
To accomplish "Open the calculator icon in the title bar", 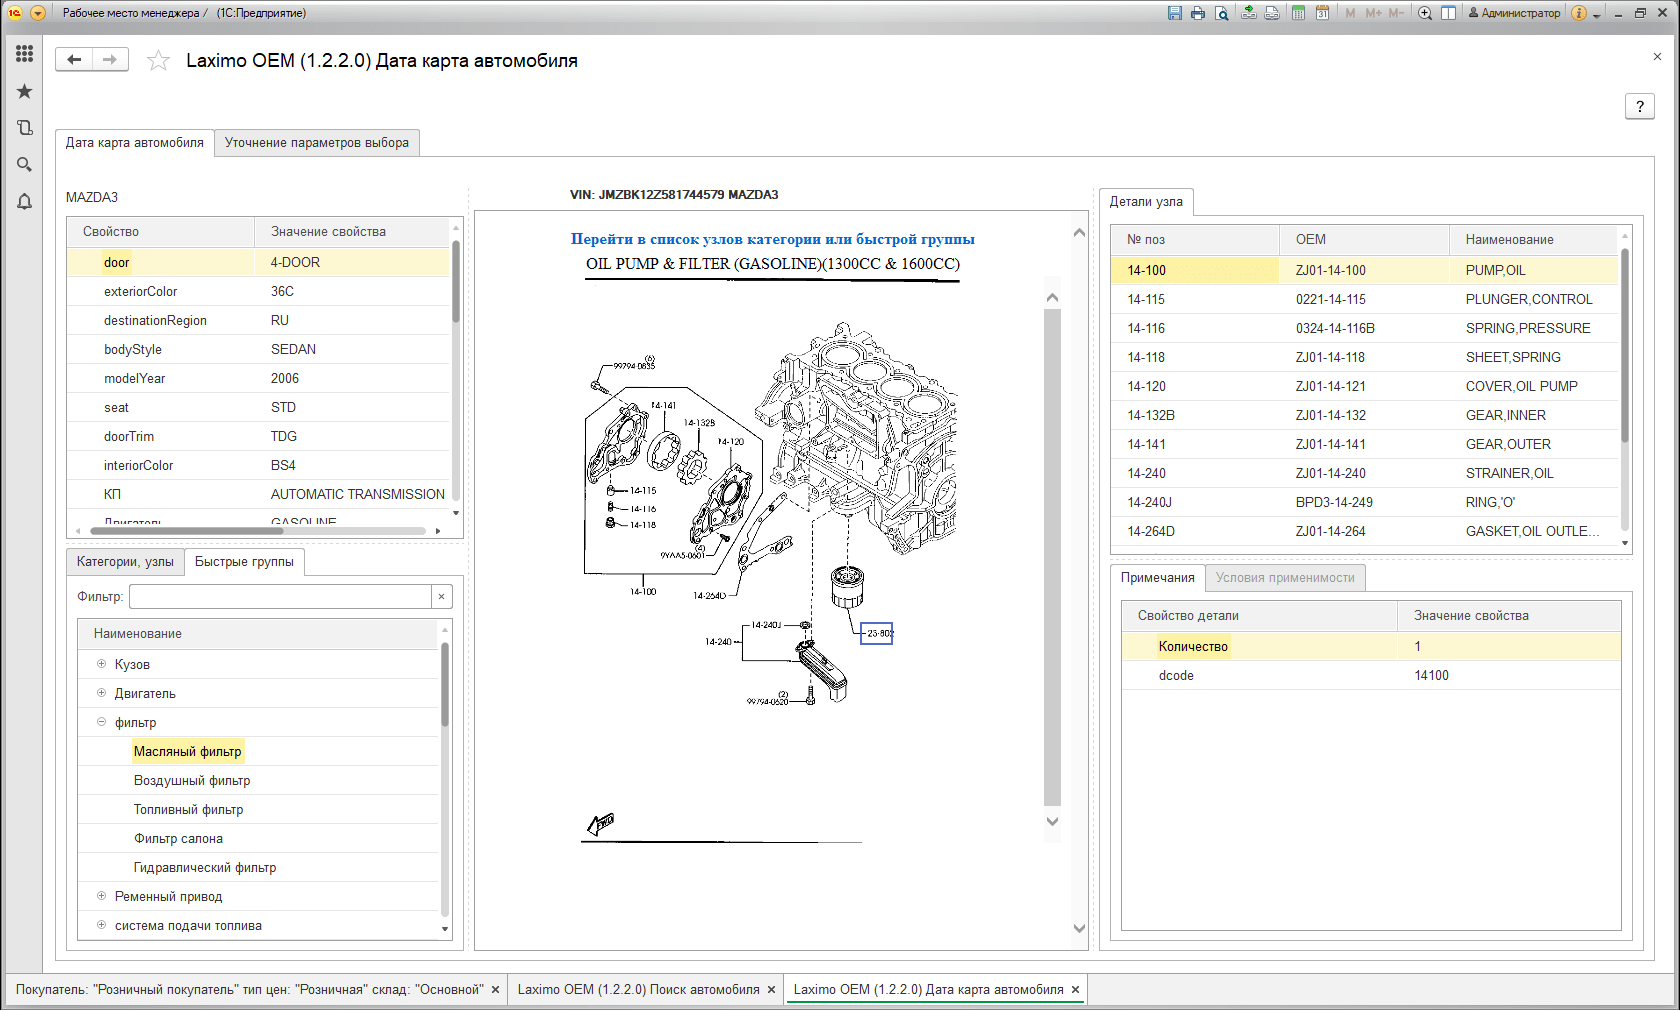I will (1298, 13).
